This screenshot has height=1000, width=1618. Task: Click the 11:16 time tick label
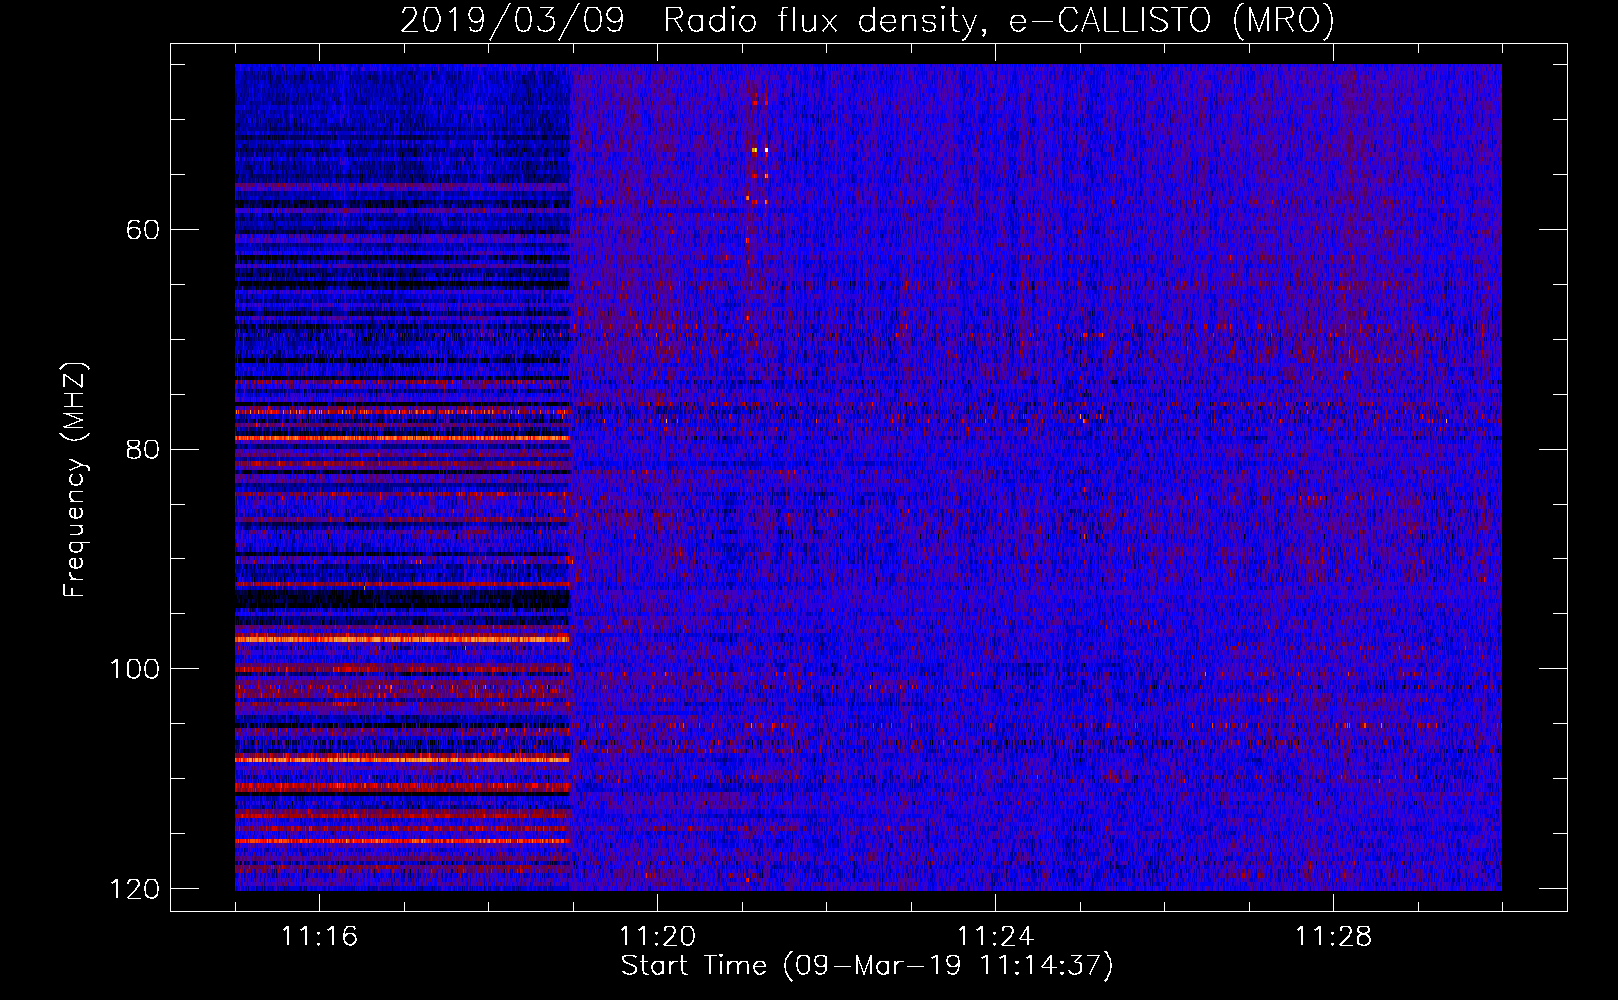[x=319, y=937]
